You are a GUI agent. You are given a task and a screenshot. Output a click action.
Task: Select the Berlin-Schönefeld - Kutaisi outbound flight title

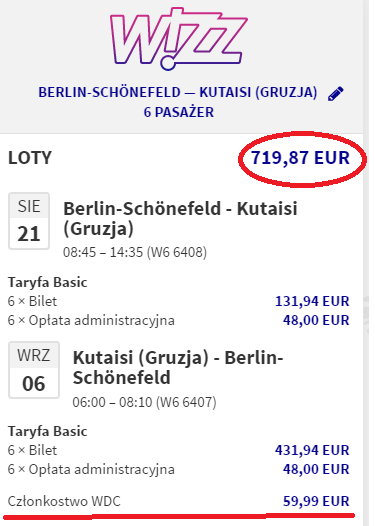tap(180, 218)
